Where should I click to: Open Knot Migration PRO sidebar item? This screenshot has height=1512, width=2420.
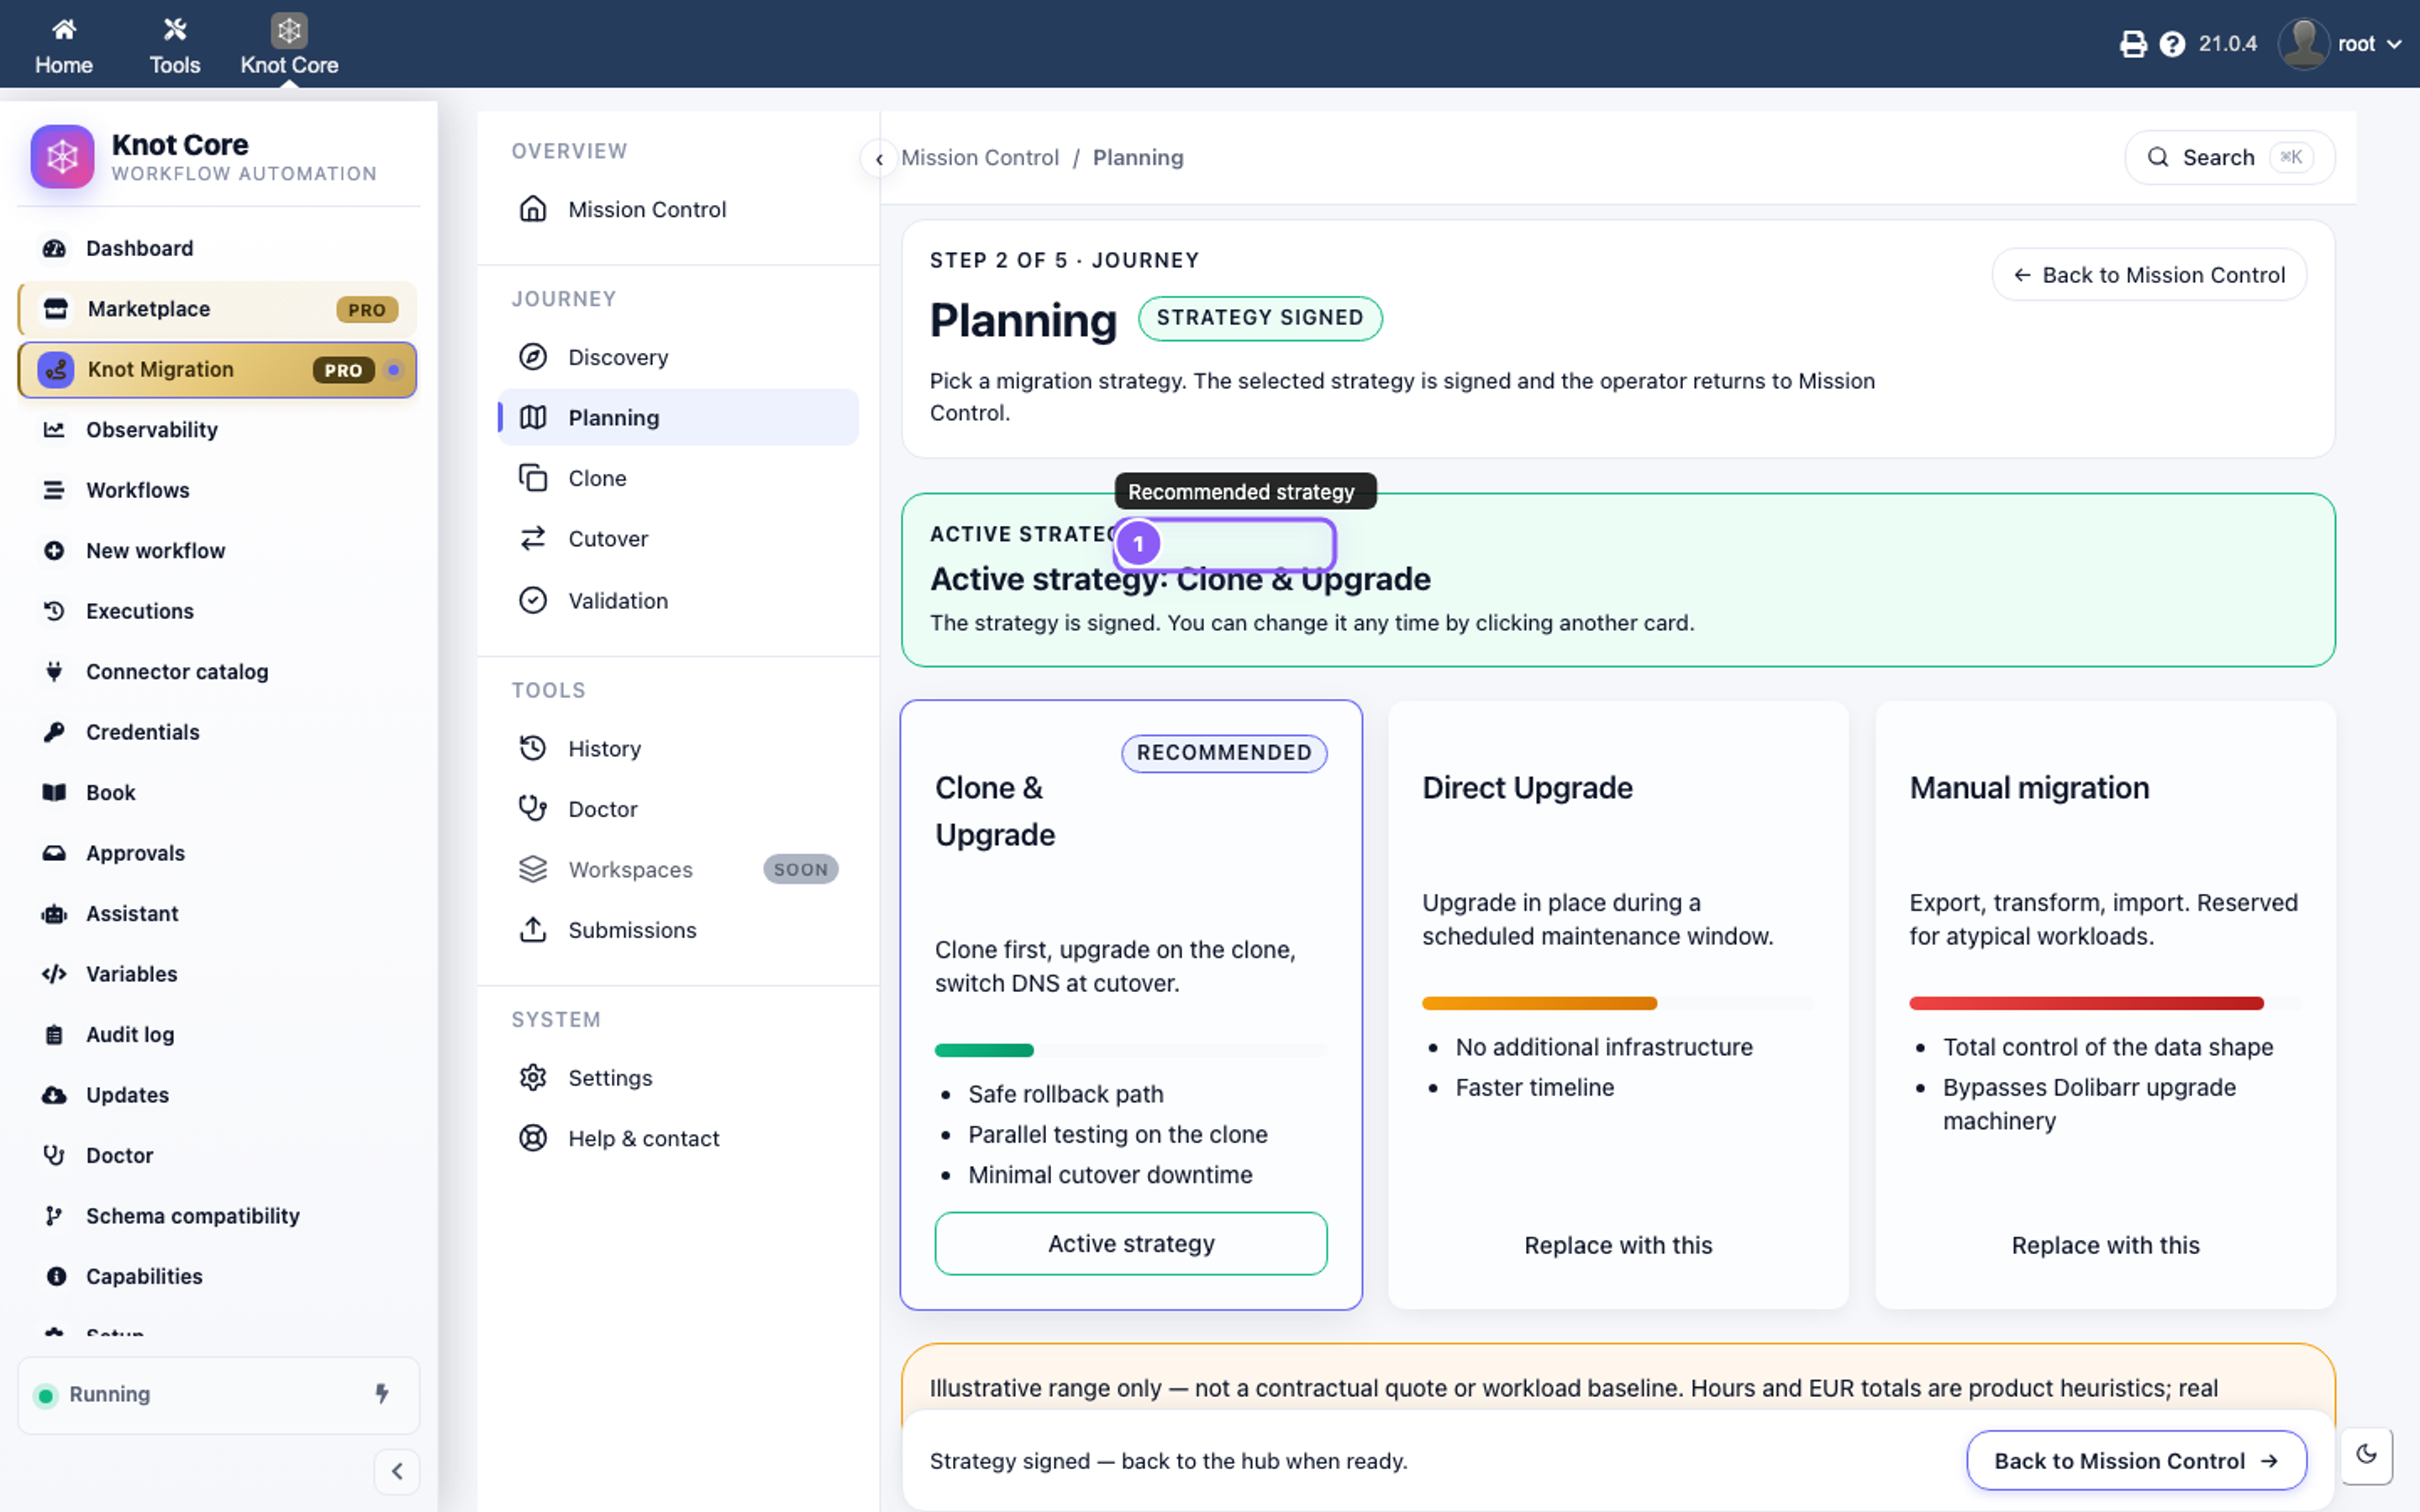(x=218, y=369)
